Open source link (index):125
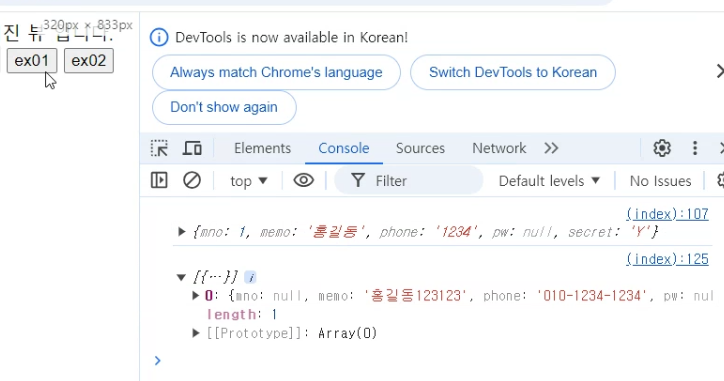This screenshot has height=381, width=724. 667,259
